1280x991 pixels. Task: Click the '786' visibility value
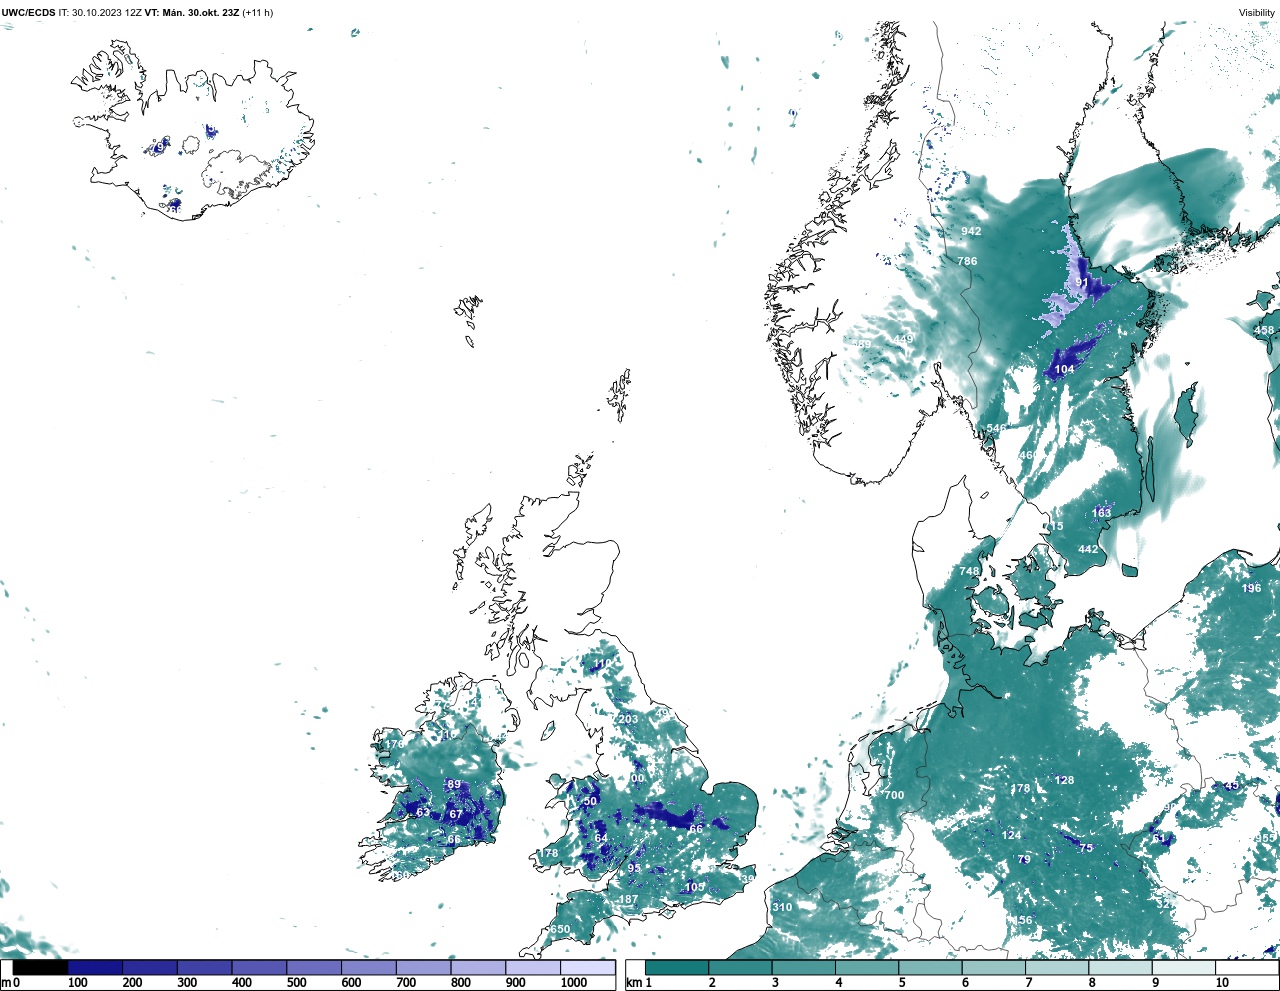click(x=967, y=261)
